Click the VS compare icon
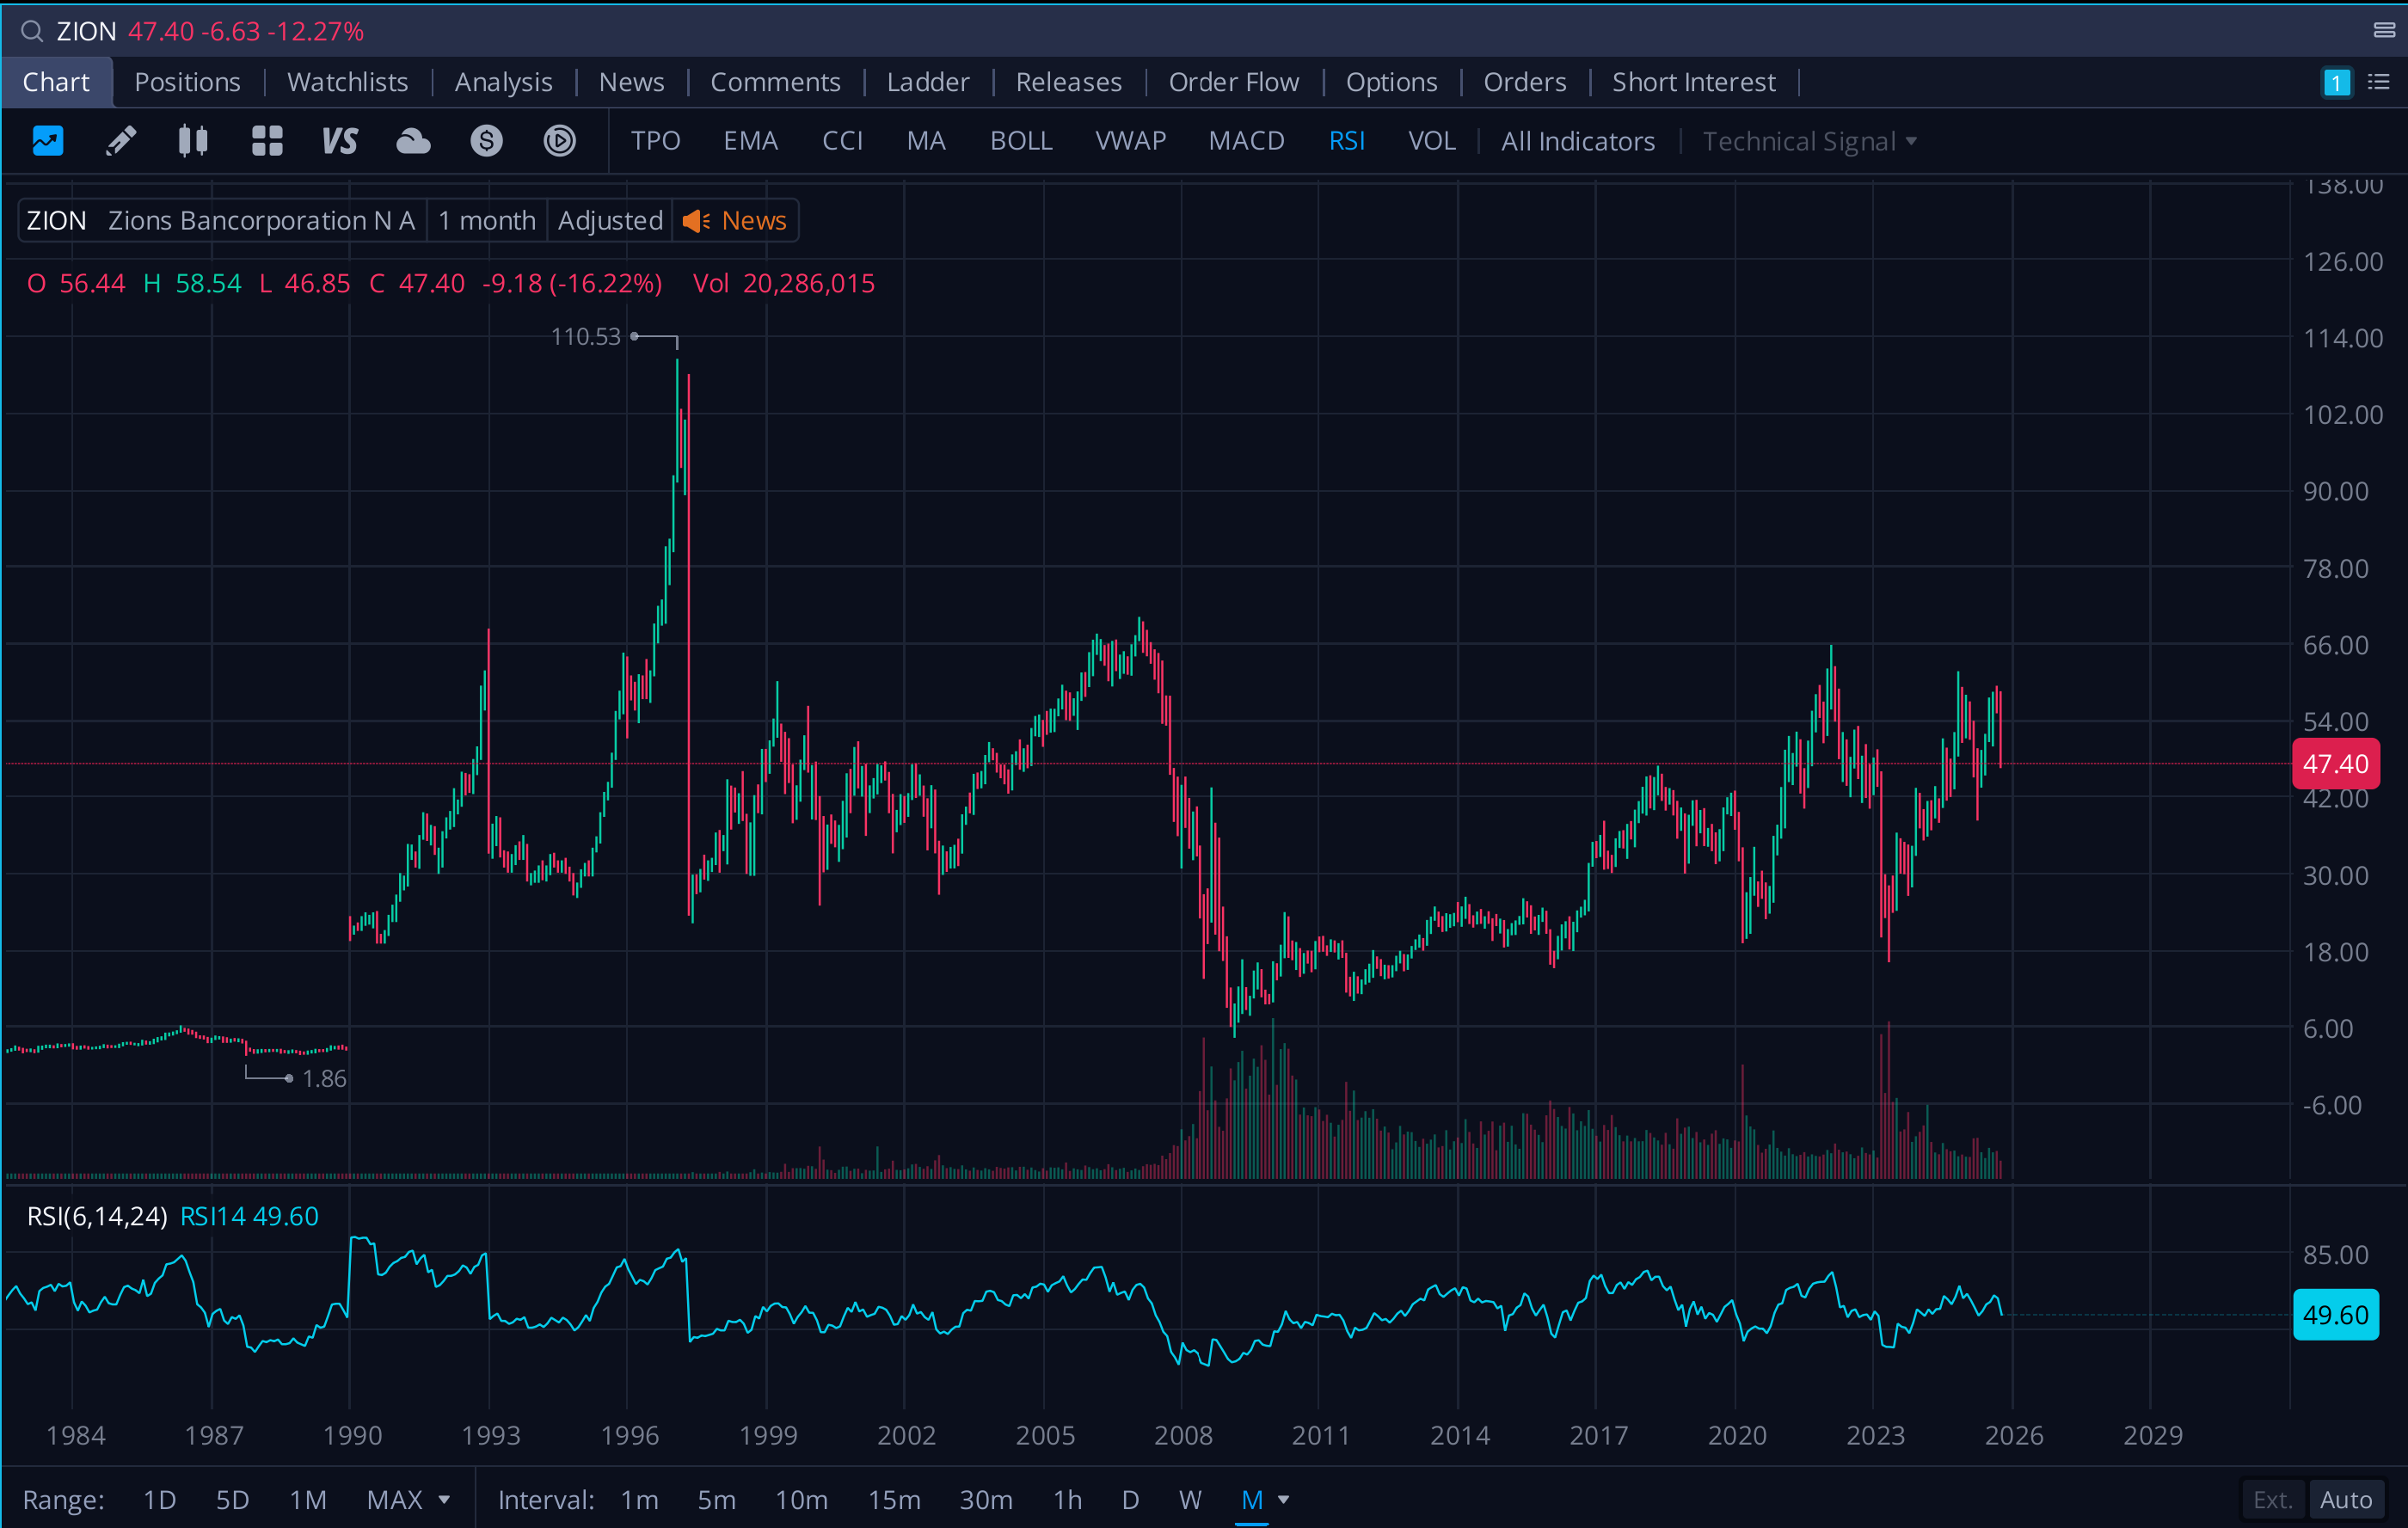 pos(339,141)
